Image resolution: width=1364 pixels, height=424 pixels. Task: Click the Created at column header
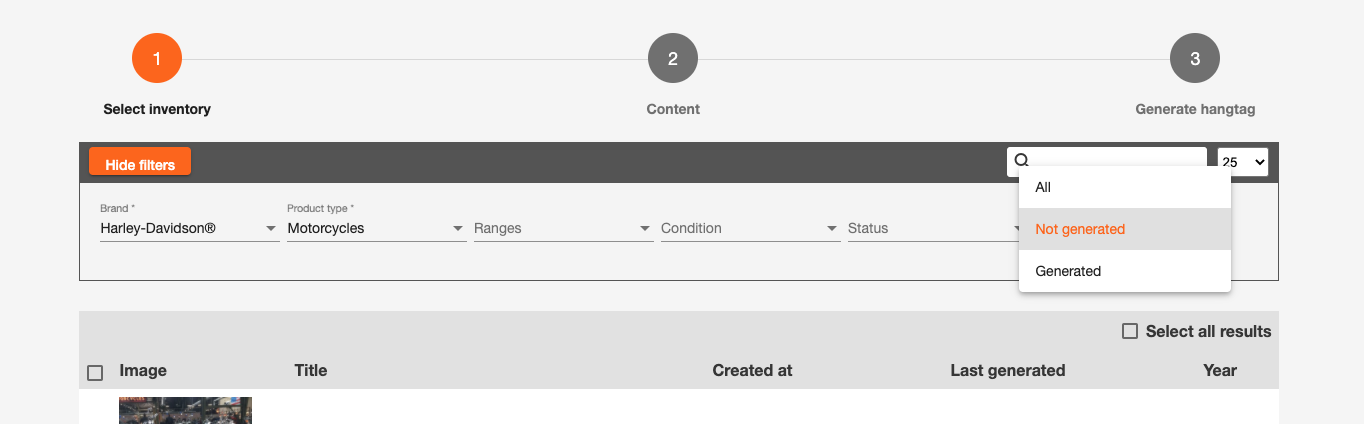752,370
